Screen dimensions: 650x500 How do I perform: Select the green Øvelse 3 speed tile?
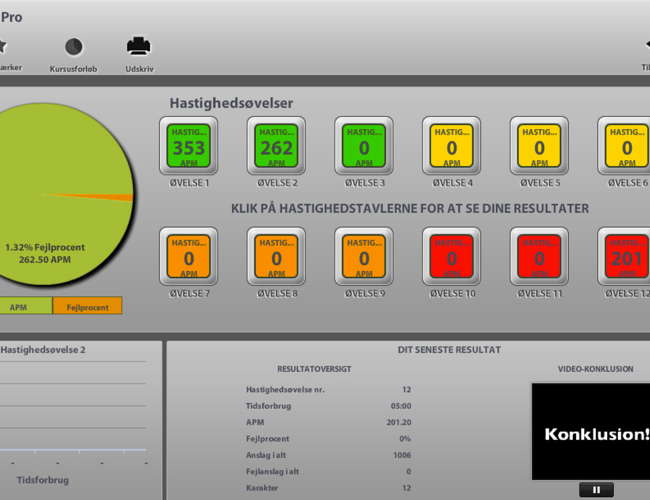[364, 146]
